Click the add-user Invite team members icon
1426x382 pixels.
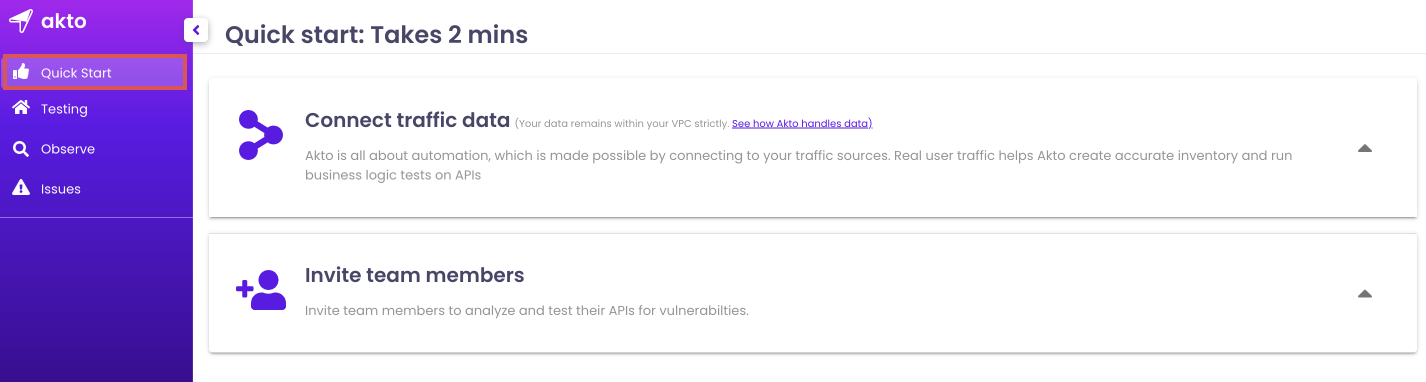(x=261, y=290)
